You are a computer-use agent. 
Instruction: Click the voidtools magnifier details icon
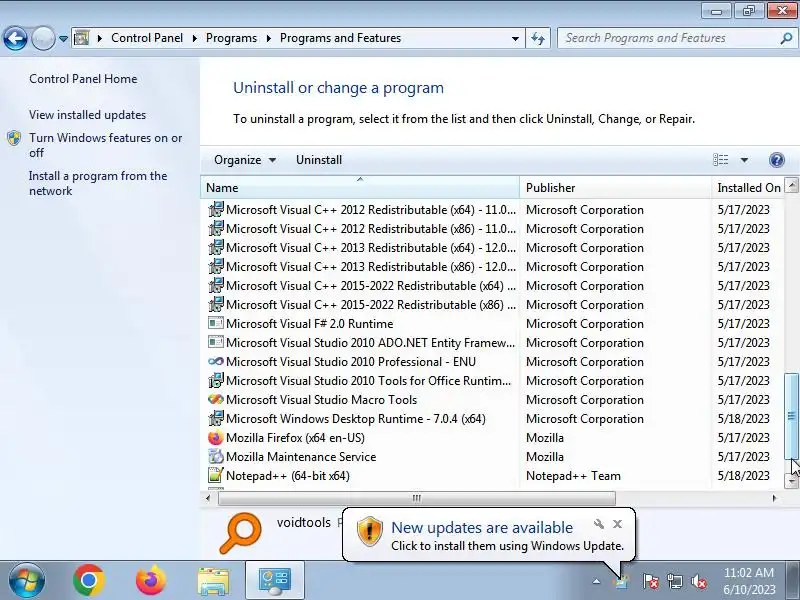coord(240,533)
